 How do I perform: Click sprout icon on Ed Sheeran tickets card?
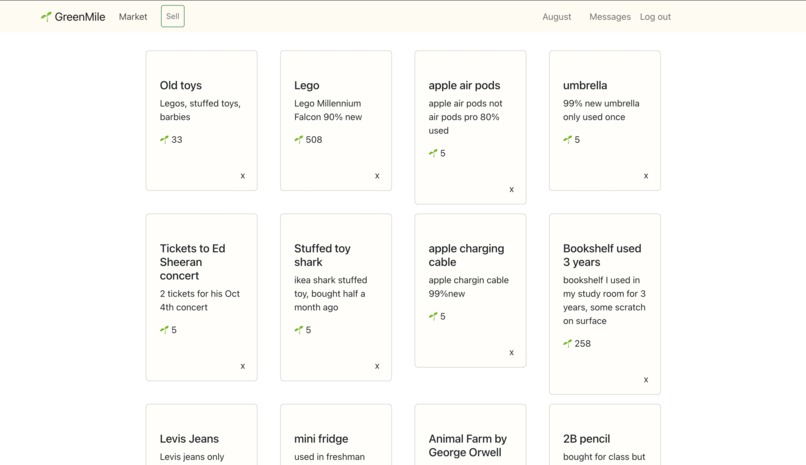[x=164, y=329]
